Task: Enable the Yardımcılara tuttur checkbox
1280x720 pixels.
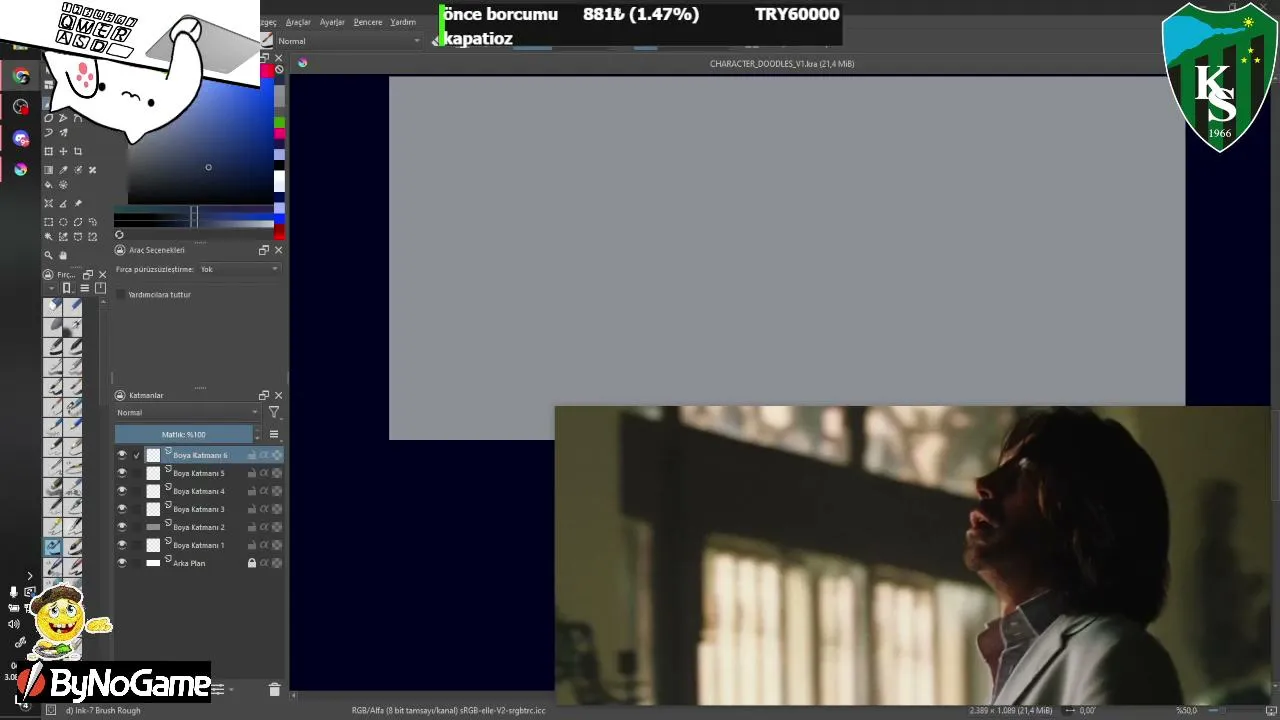Action: 121,295
